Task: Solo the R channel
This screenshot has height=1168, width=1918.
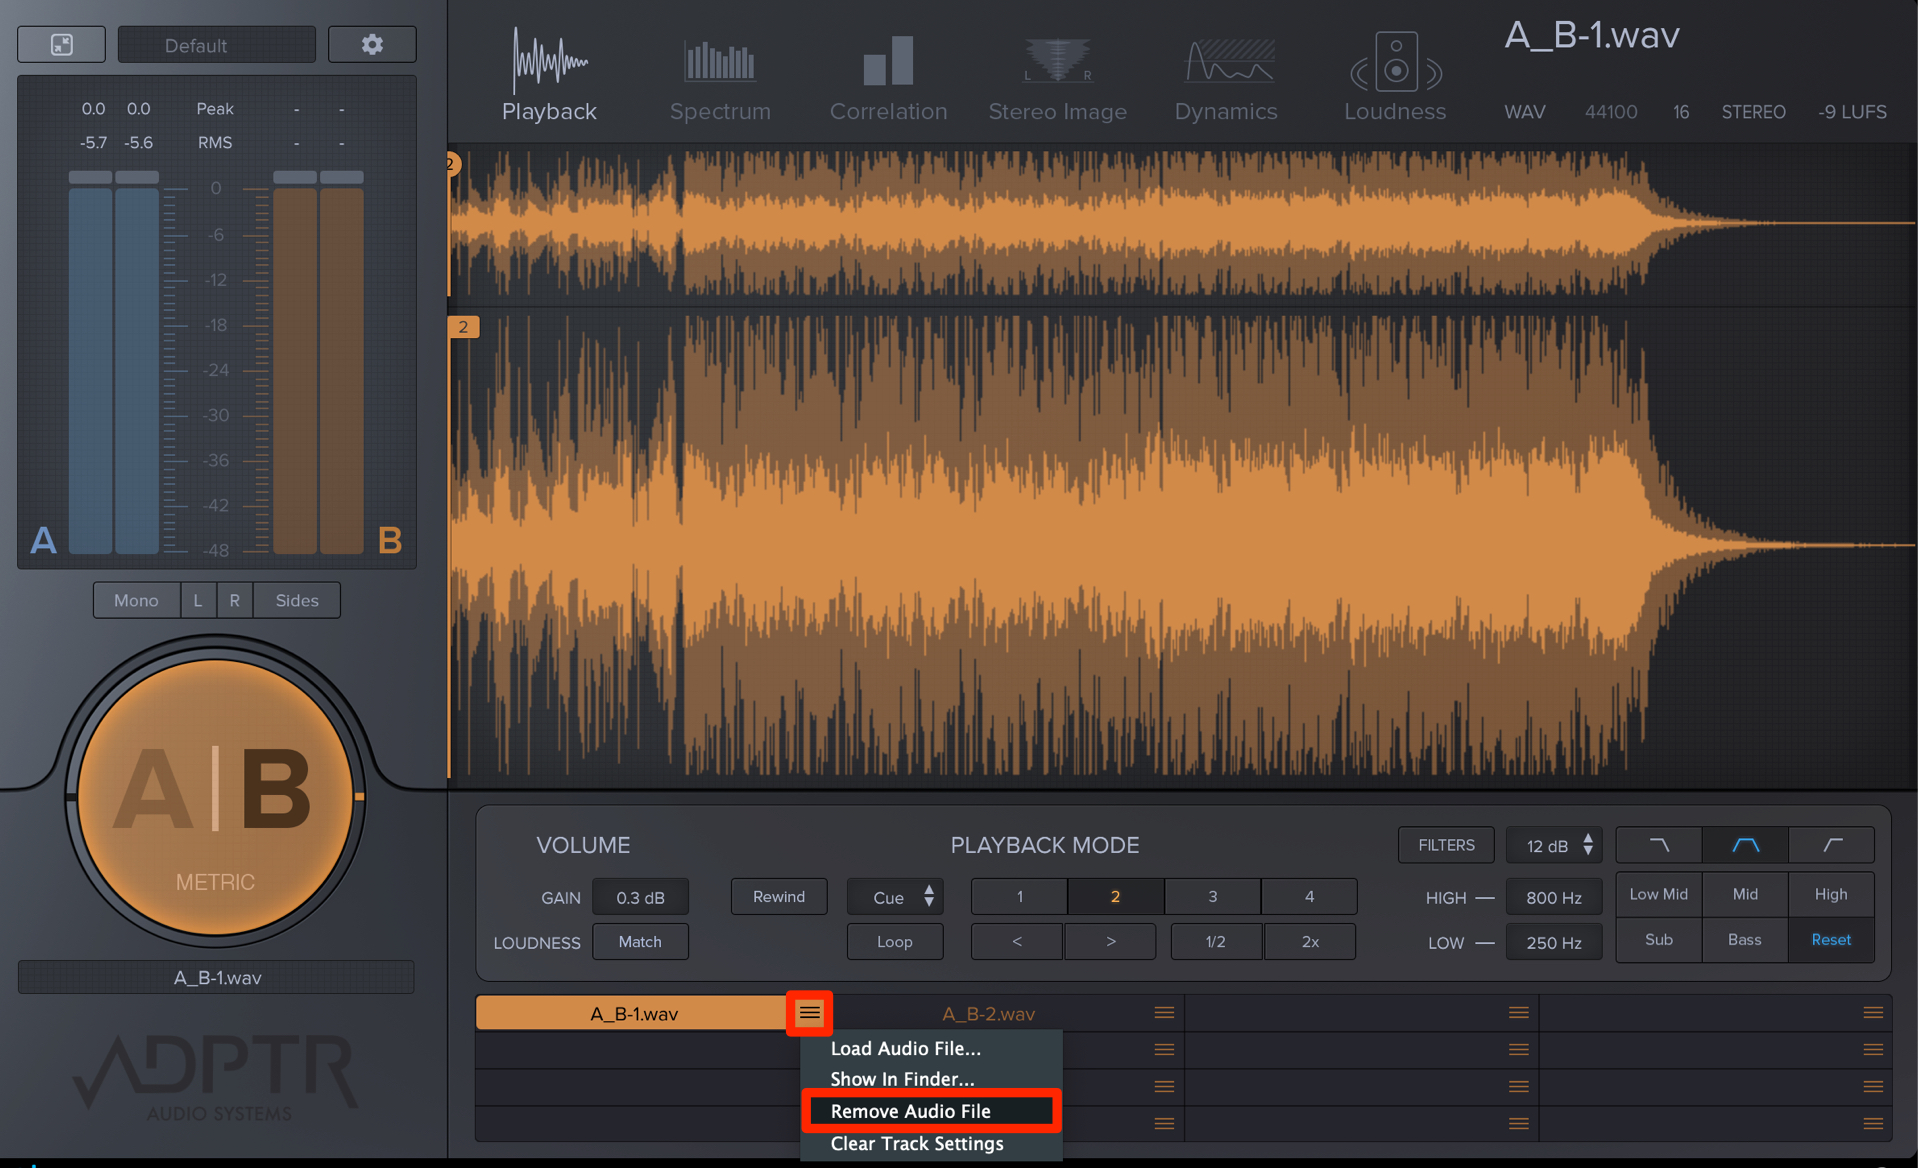Action: [x=234, y=600]
